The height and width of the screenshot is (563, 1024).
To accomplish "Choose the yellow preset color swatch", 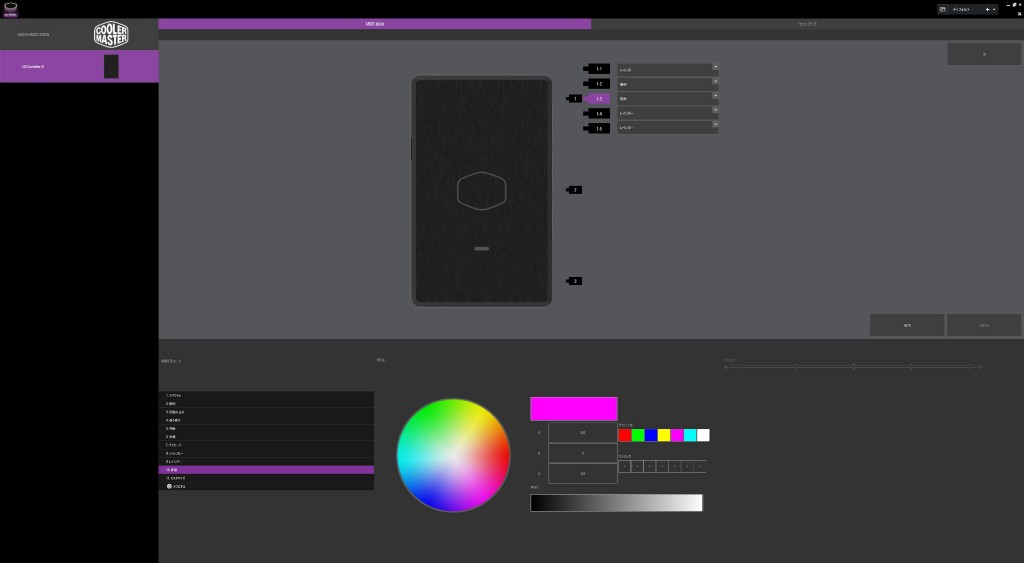I will click(664, 435).
